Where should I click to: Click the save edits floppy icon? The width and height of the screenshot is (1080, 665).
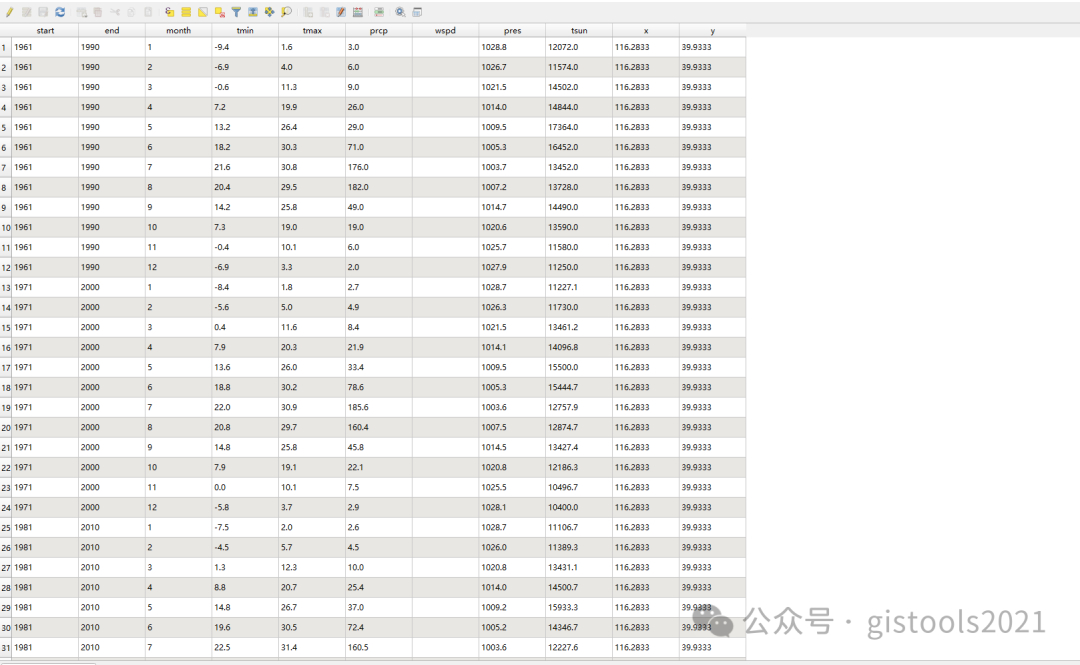click(43, 12)
